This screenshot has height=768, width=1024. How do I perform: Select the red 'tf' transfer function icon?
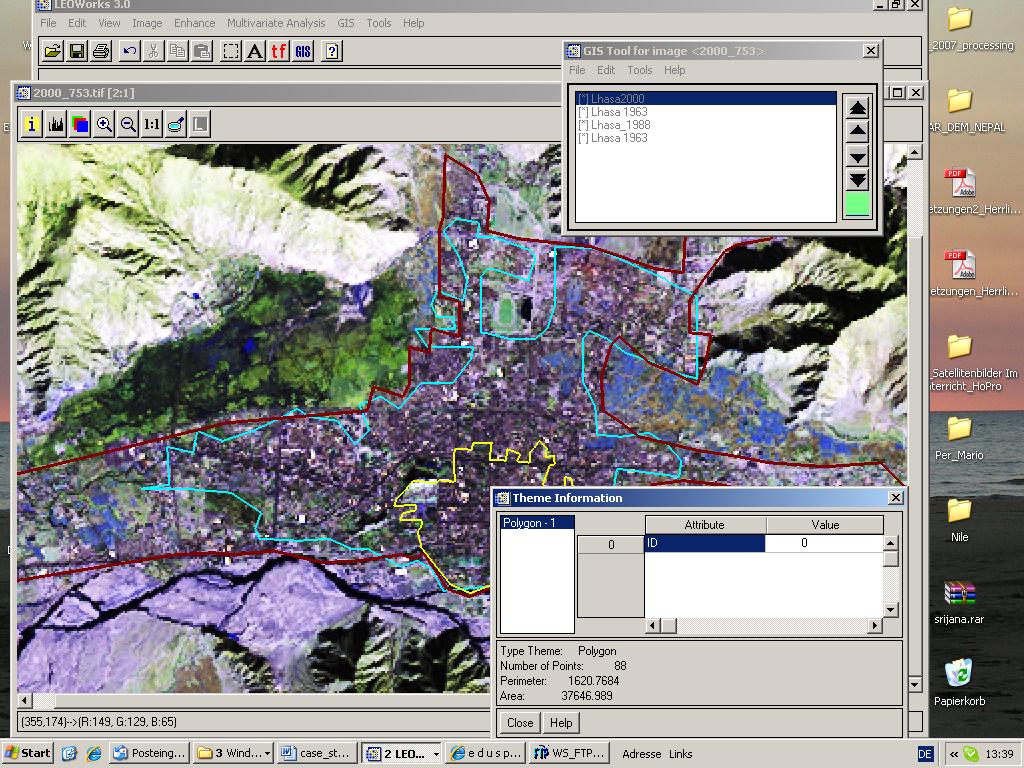click(x=279, y=51)
